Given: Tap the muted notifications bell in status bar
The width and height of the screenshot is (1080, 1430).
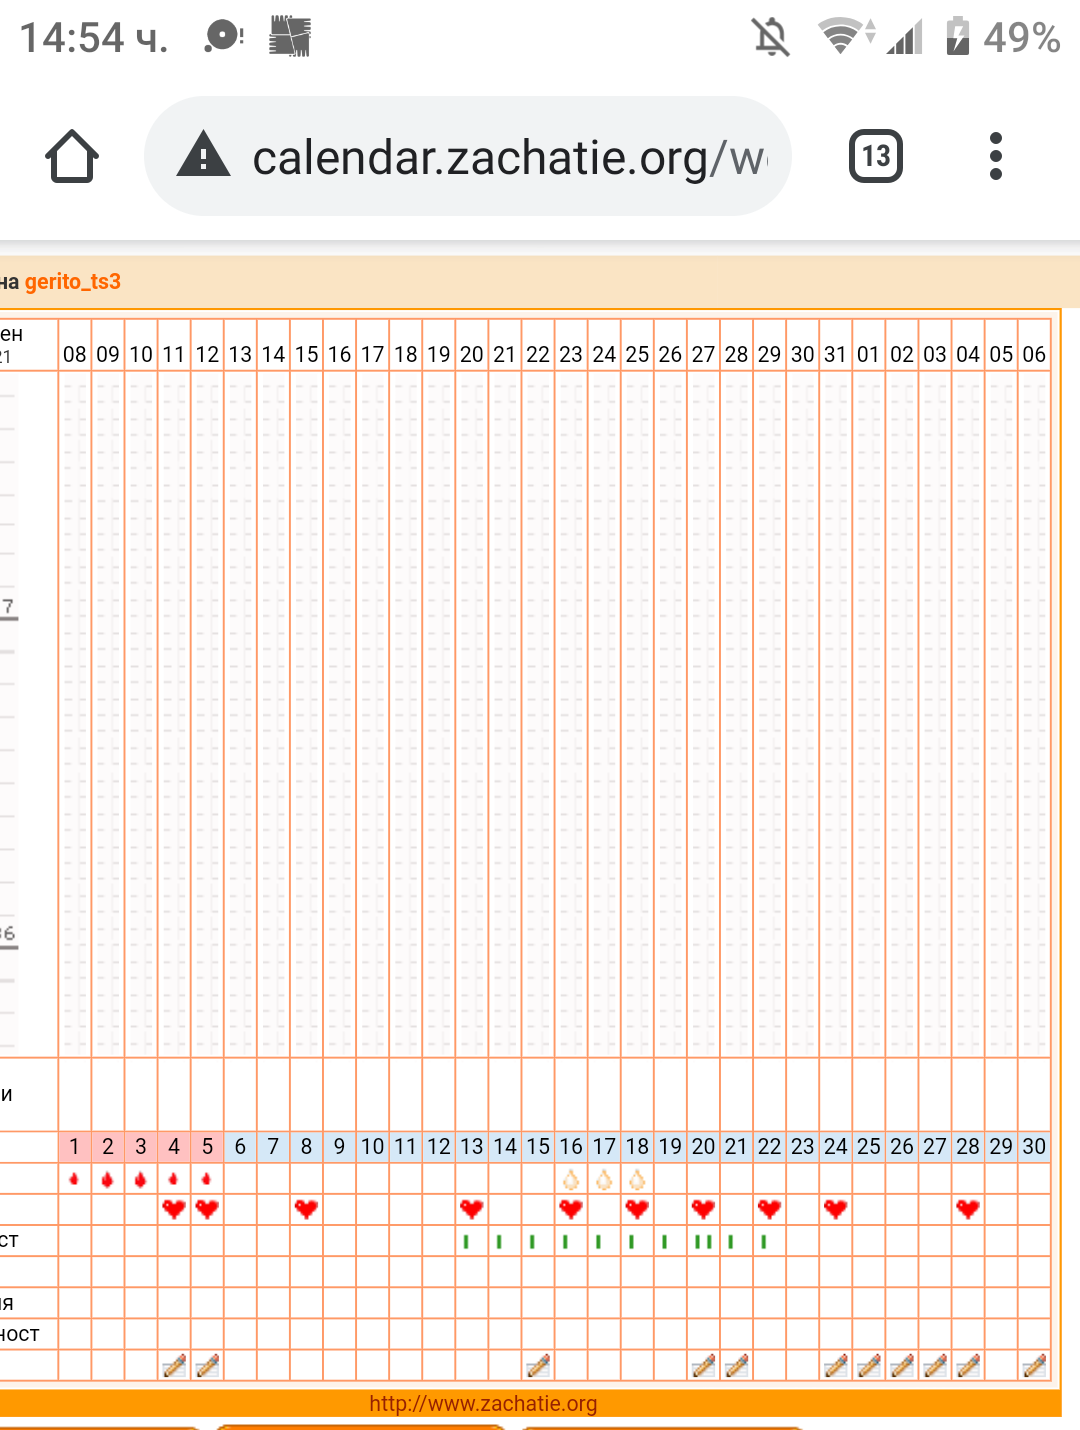Looking at the screenshot, I should click(771, 38).
